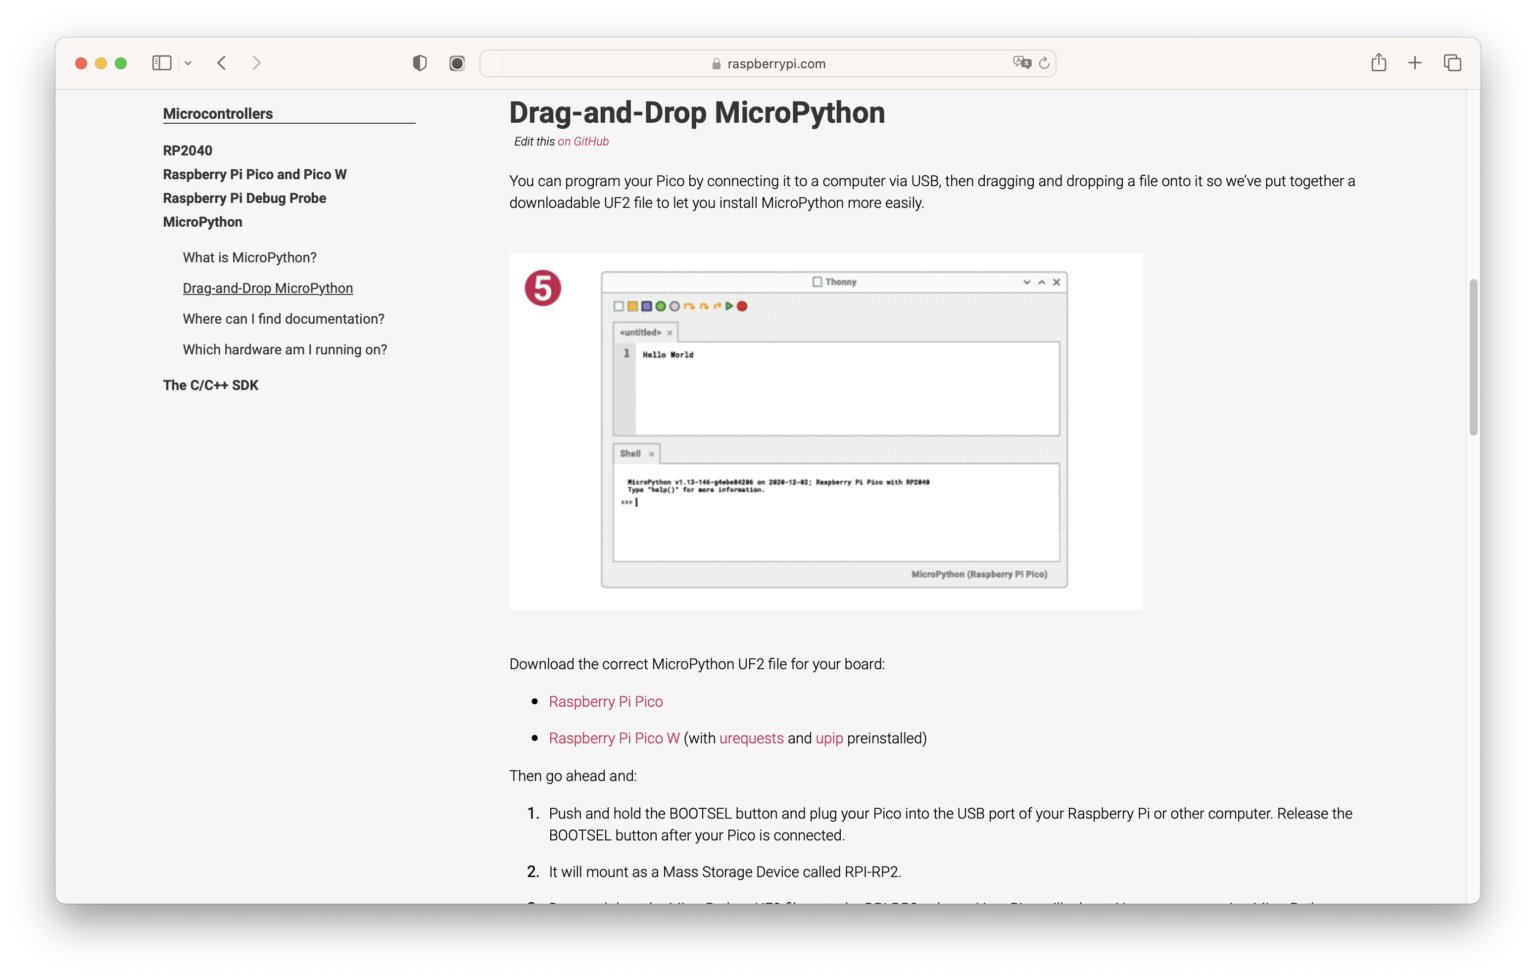Click the green run button in the Thonny screenshot
The width and height of the screenshot is (1536, 977).
click(x=729, y=306)
